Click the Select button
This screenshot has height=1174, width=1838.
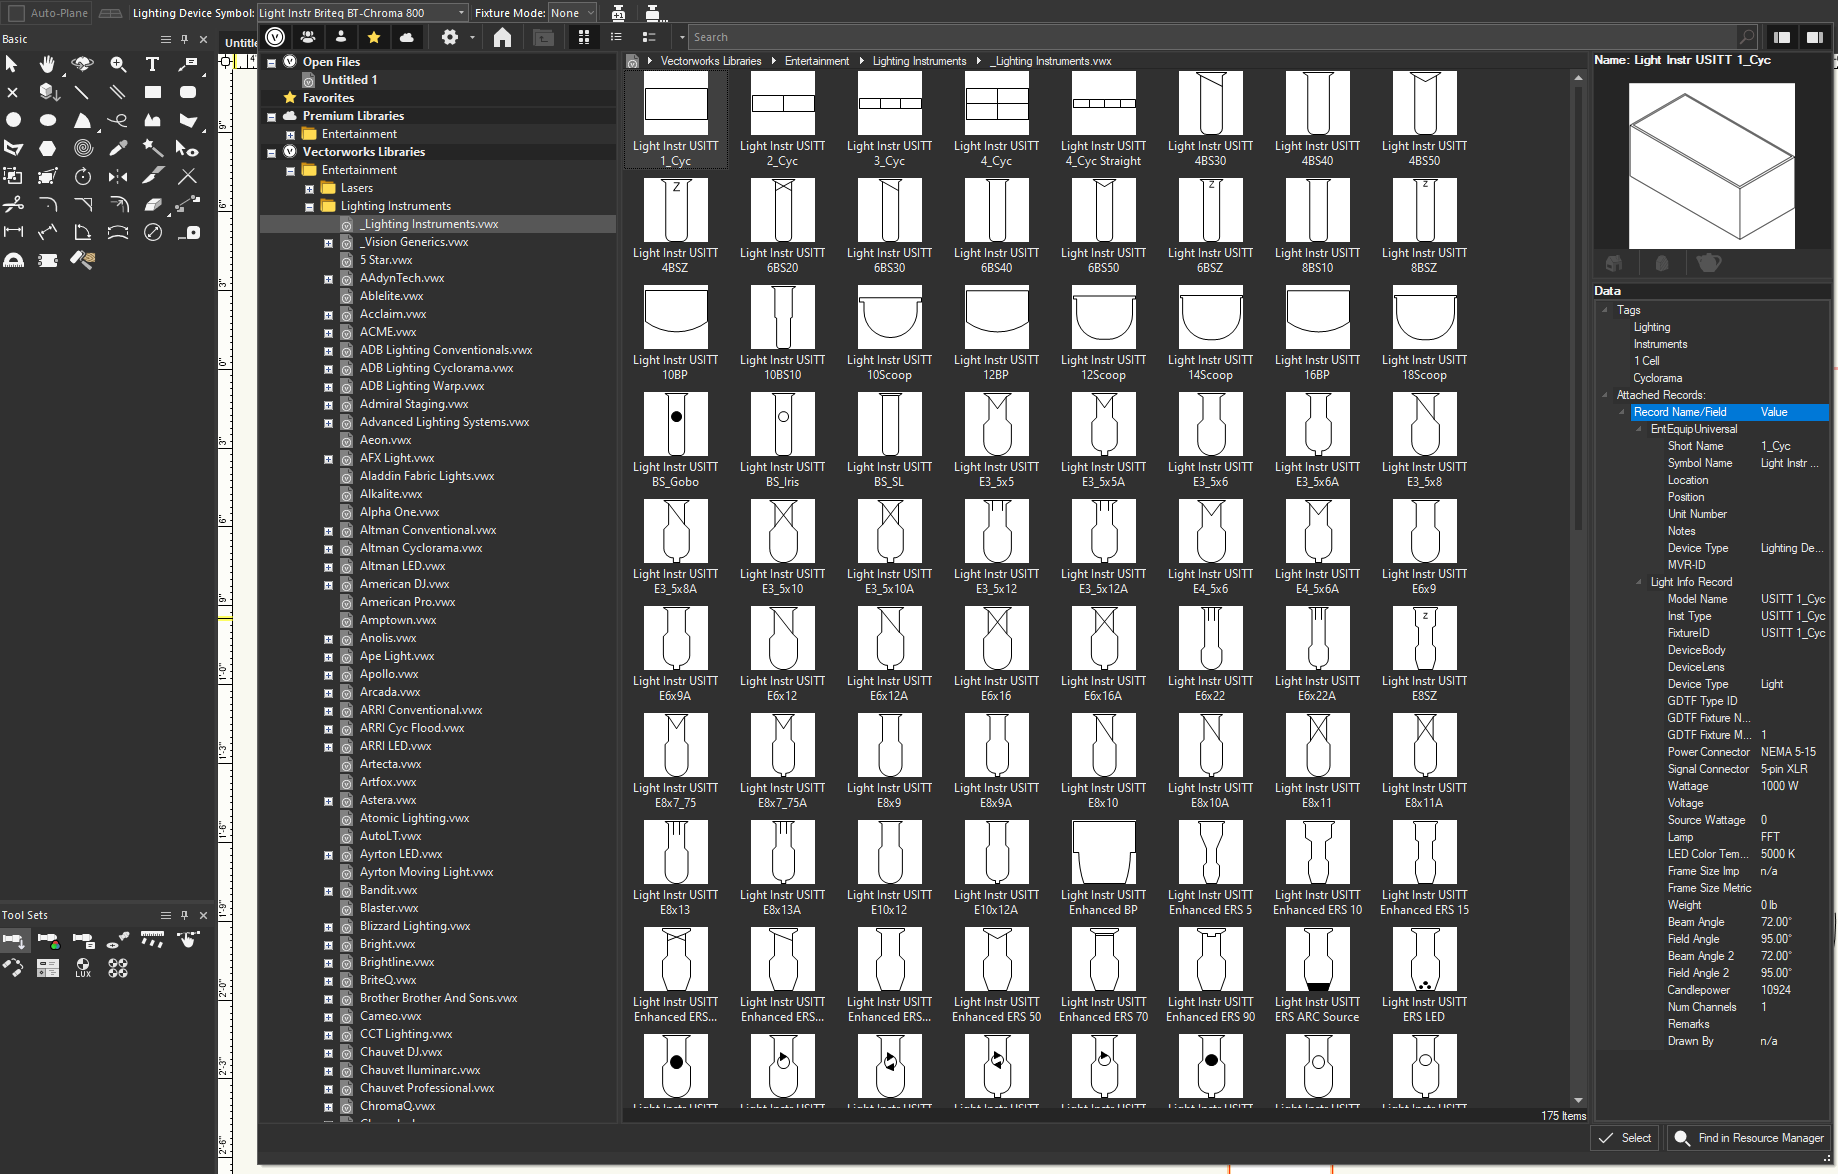1625,1138
